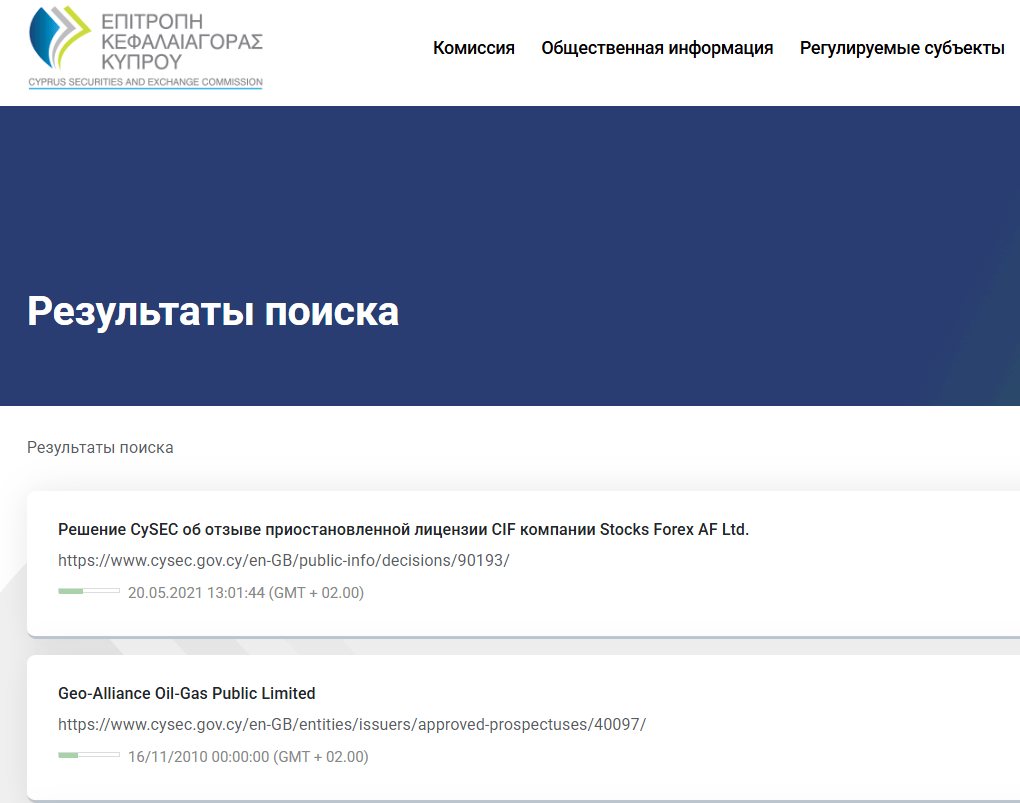Open the Geo-Alliance Oil-Gas Public Limited result

tap(186, 692)
